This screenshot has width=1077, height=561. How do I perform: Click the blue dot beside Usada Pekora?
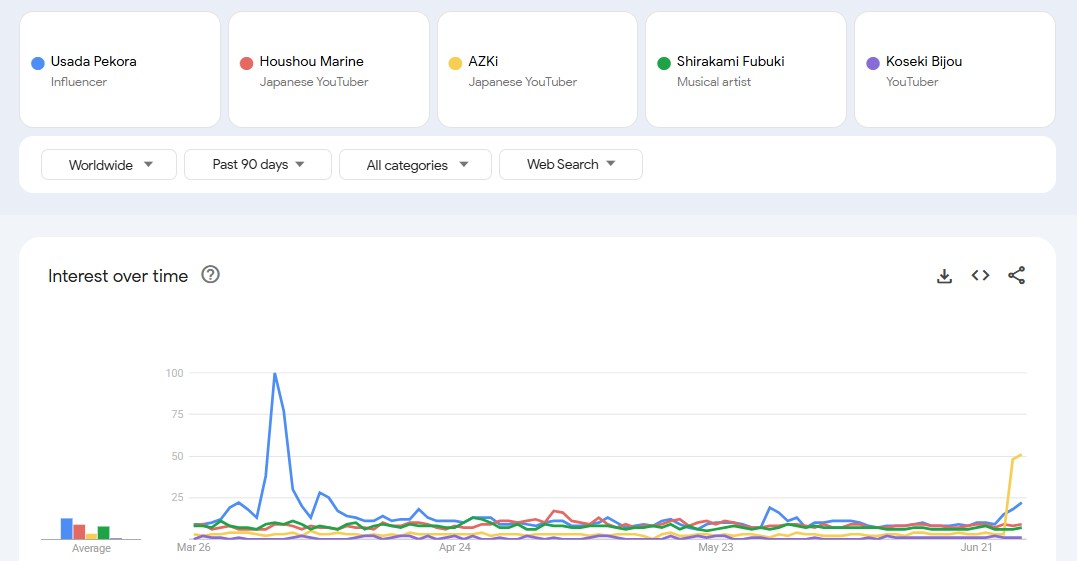(38, 63)
